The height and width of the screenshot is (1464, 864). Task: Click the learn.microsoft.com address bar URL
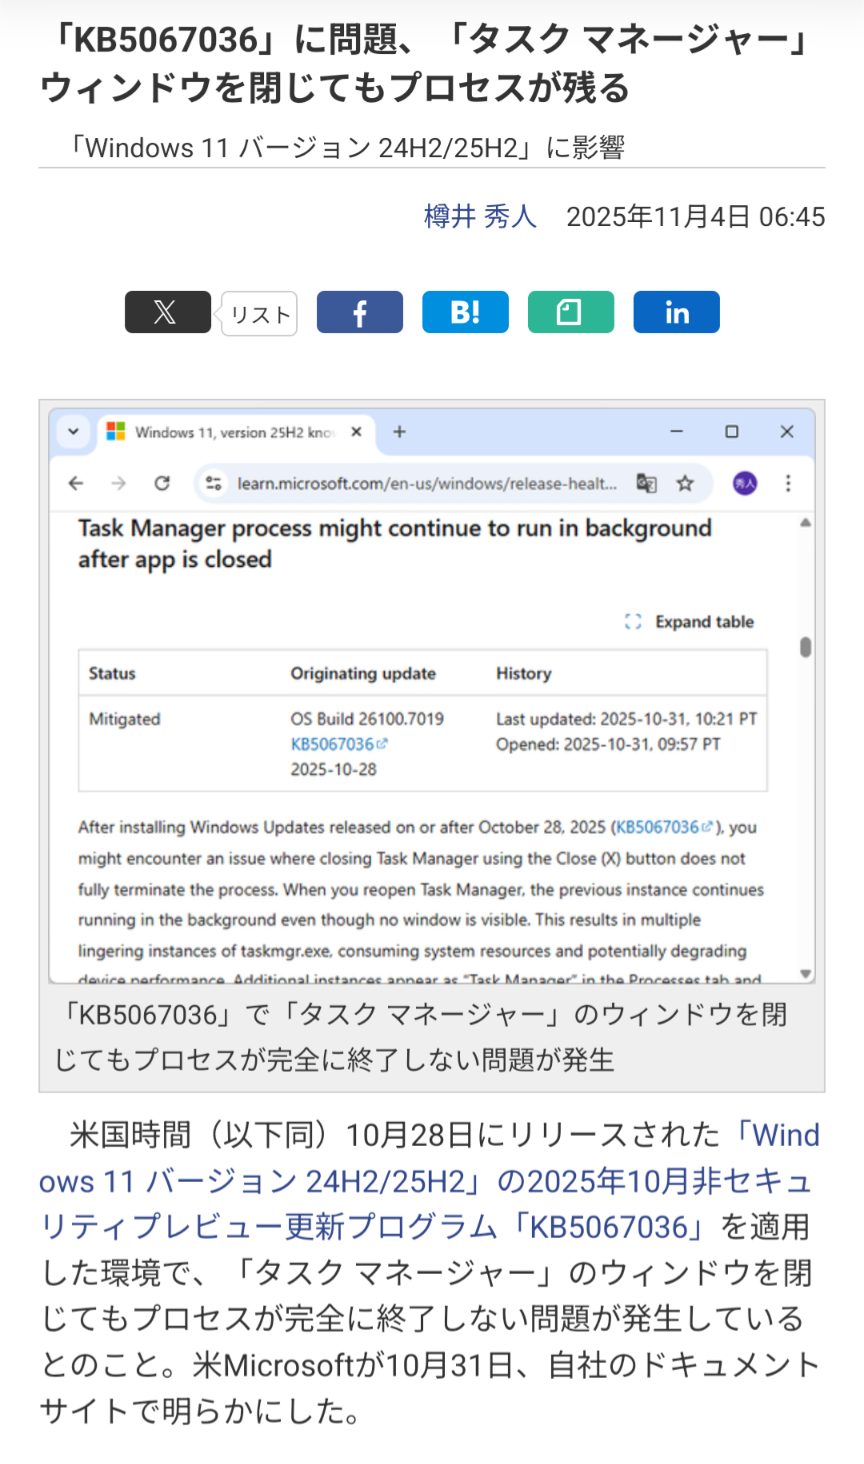[427, 484]
